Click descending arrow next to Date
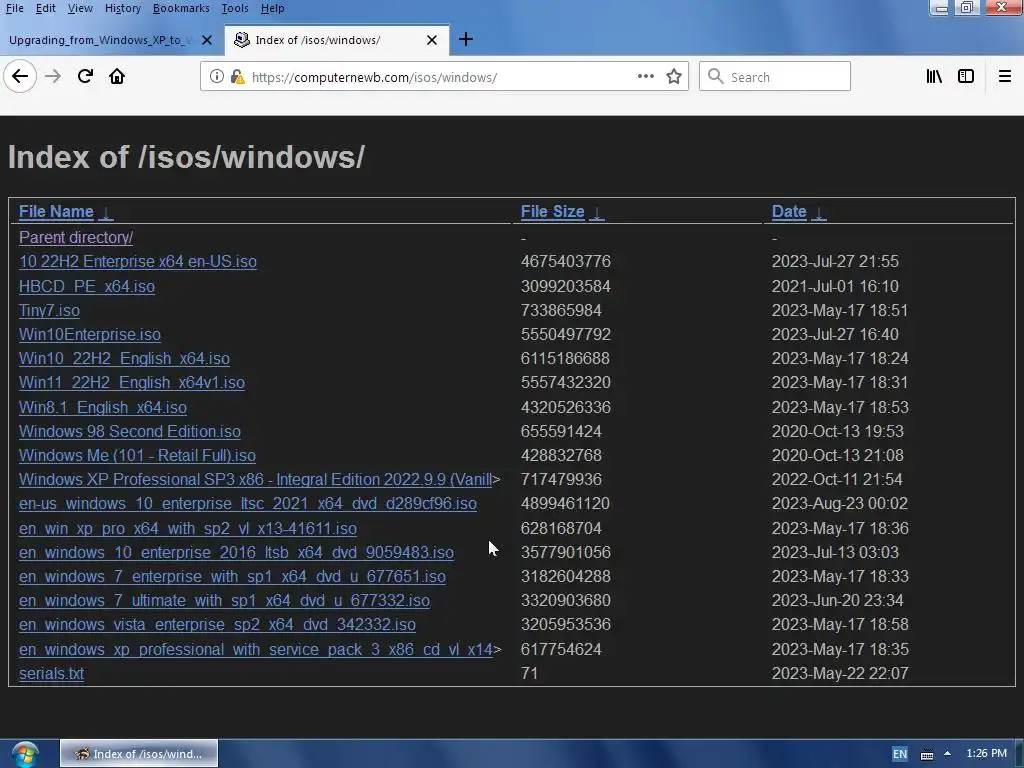 [x=818, y=213]
